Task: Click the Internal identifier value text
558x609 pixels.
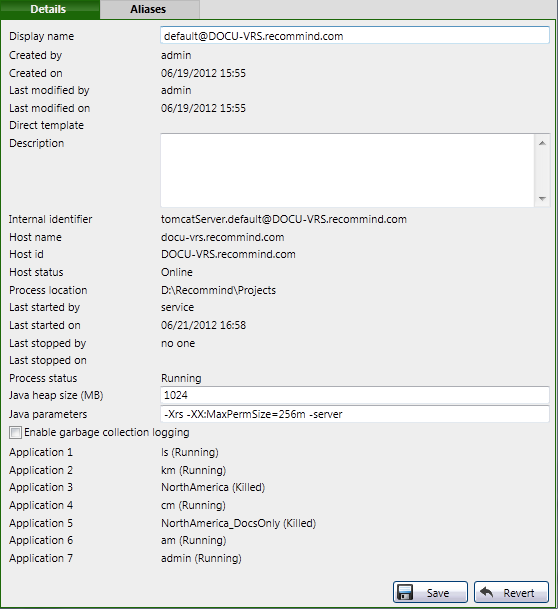Action: point(284,219)
